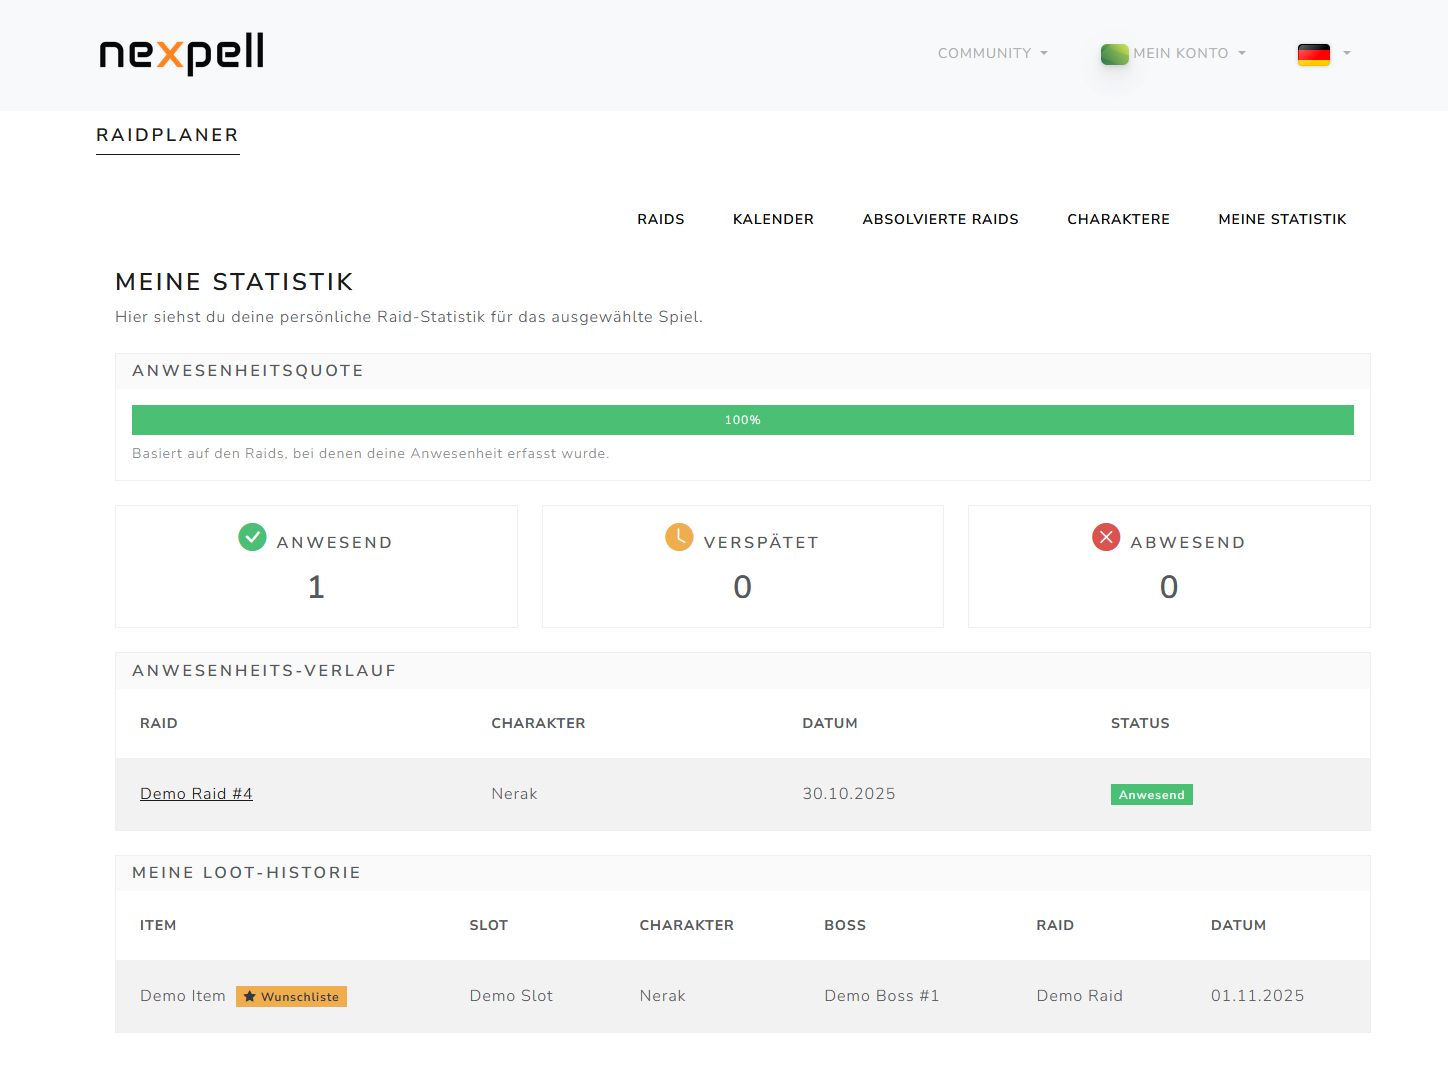Viewport: 1448px width, 1076px height.
Task: Click the Raidplaner heading link
Action: (x=167, y=135)
